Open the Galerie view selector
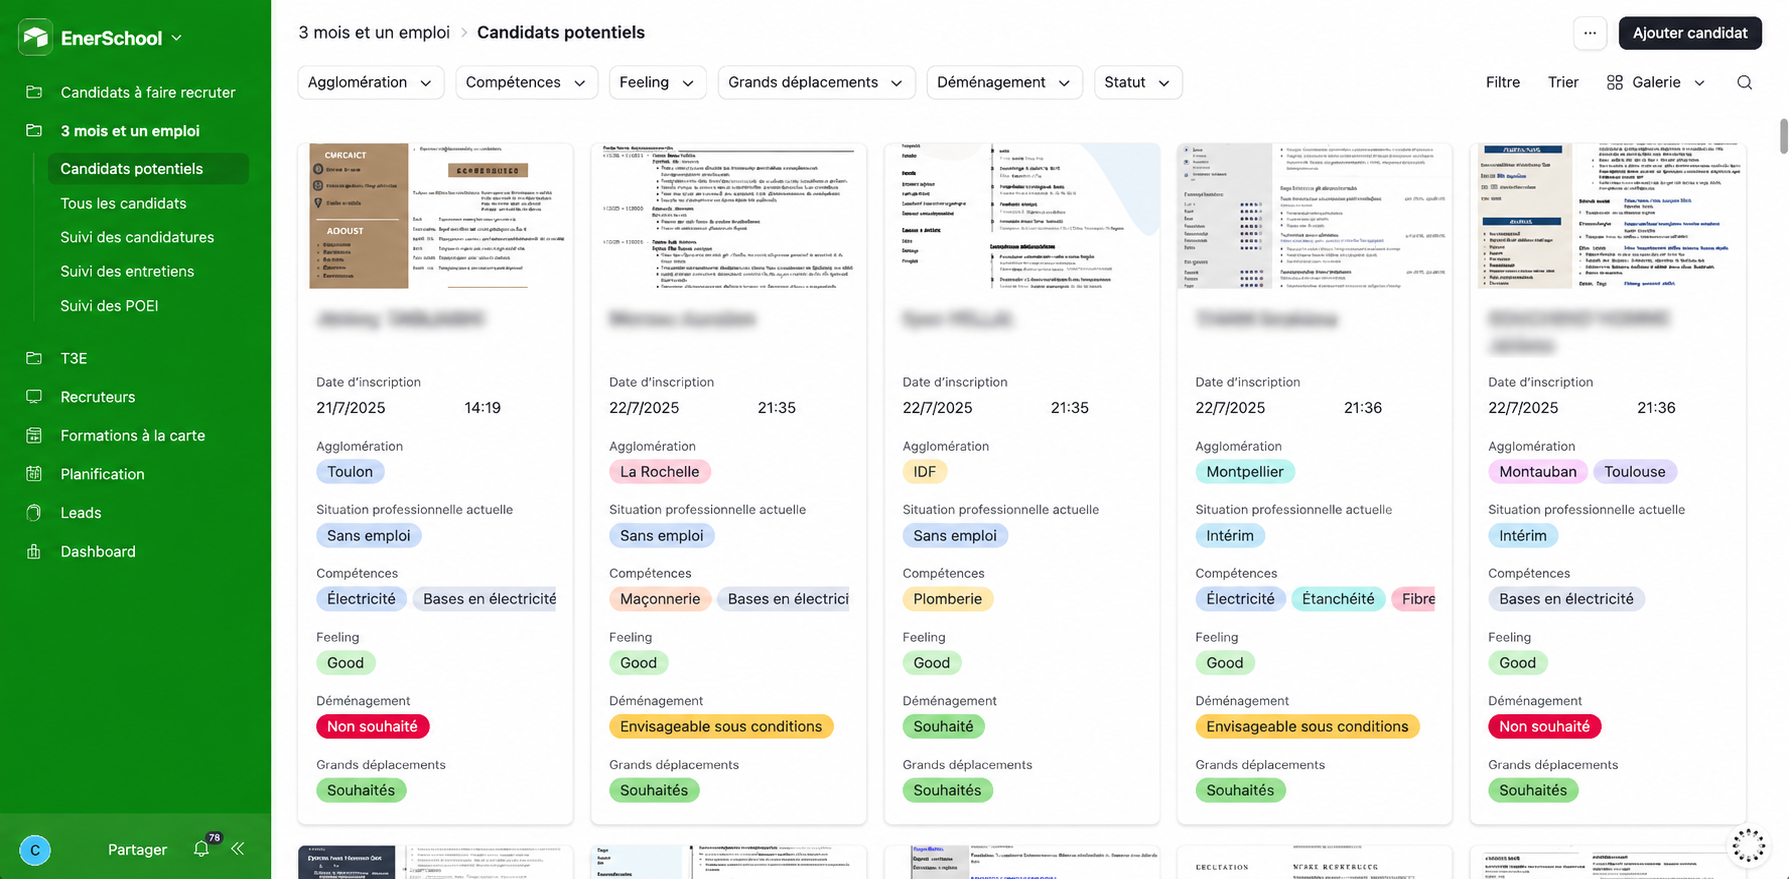This screenshot has height=879, width=1789. (x=1655, y=82)
